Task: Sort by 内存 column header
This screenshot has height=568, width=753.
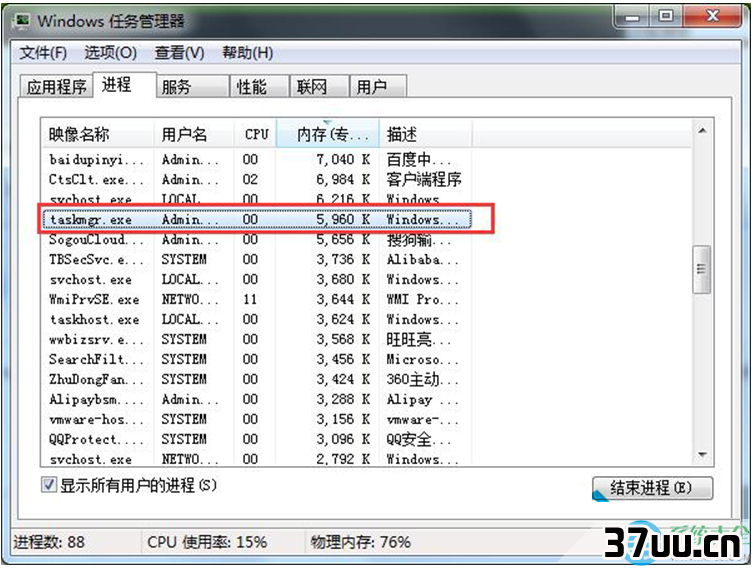Action: point(328,134)
